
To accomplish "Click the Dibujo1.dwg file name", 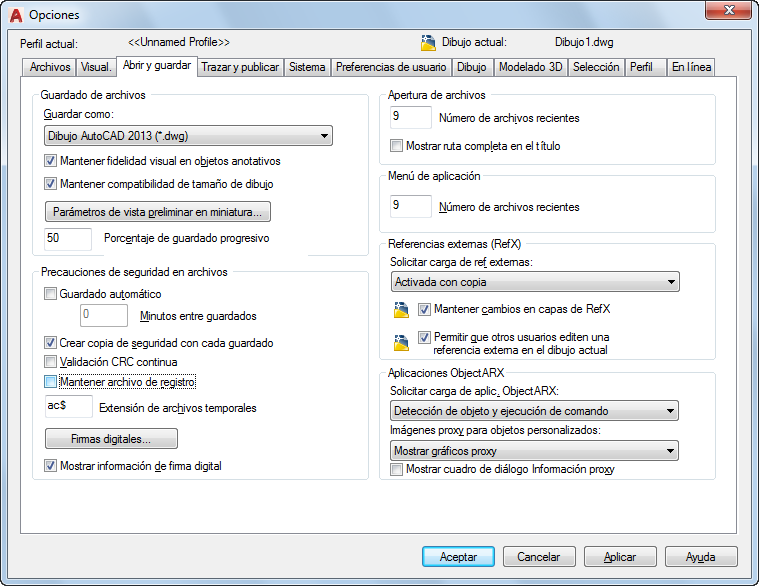I will click(584, 43).
